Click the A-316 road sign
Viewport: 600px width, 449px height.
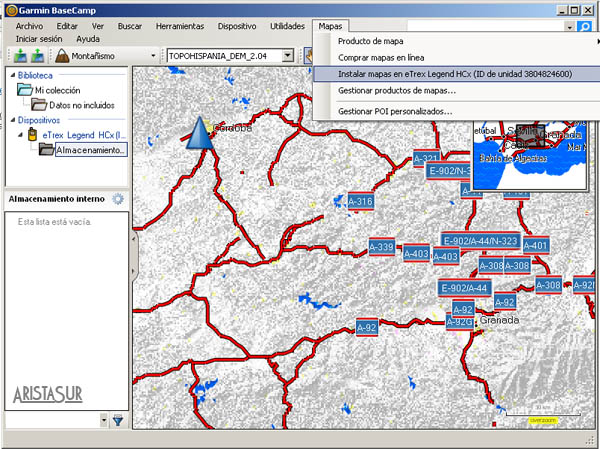click(360, 201)
